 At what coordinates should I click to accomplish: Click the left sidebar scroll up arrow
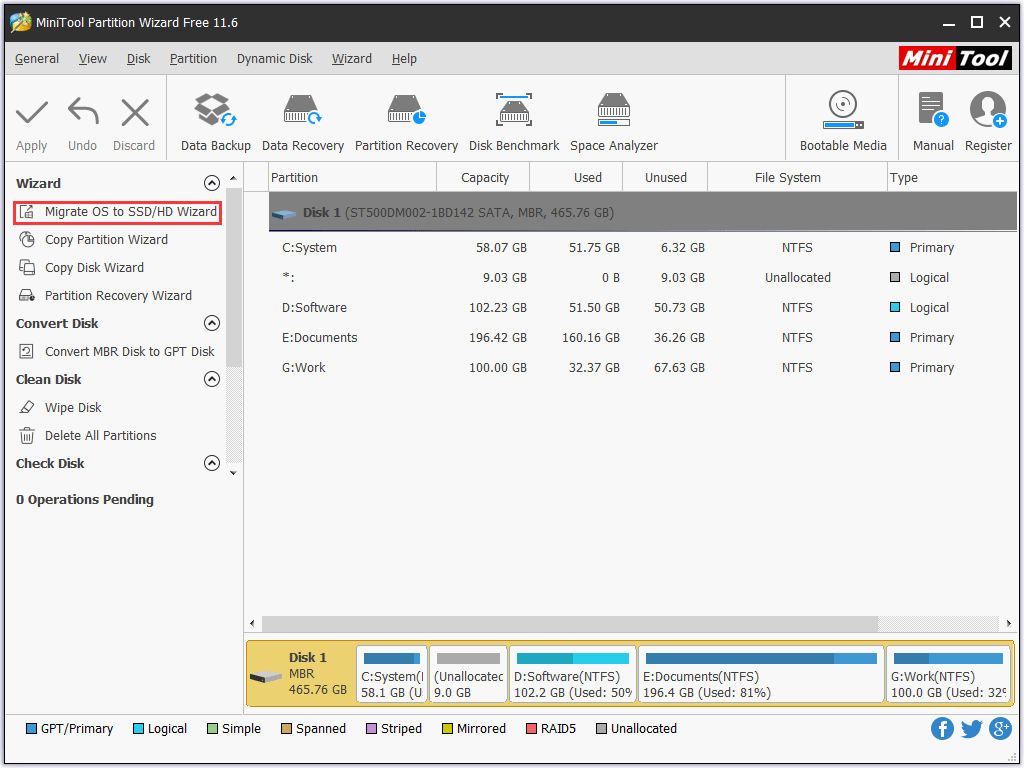point(233,178)
